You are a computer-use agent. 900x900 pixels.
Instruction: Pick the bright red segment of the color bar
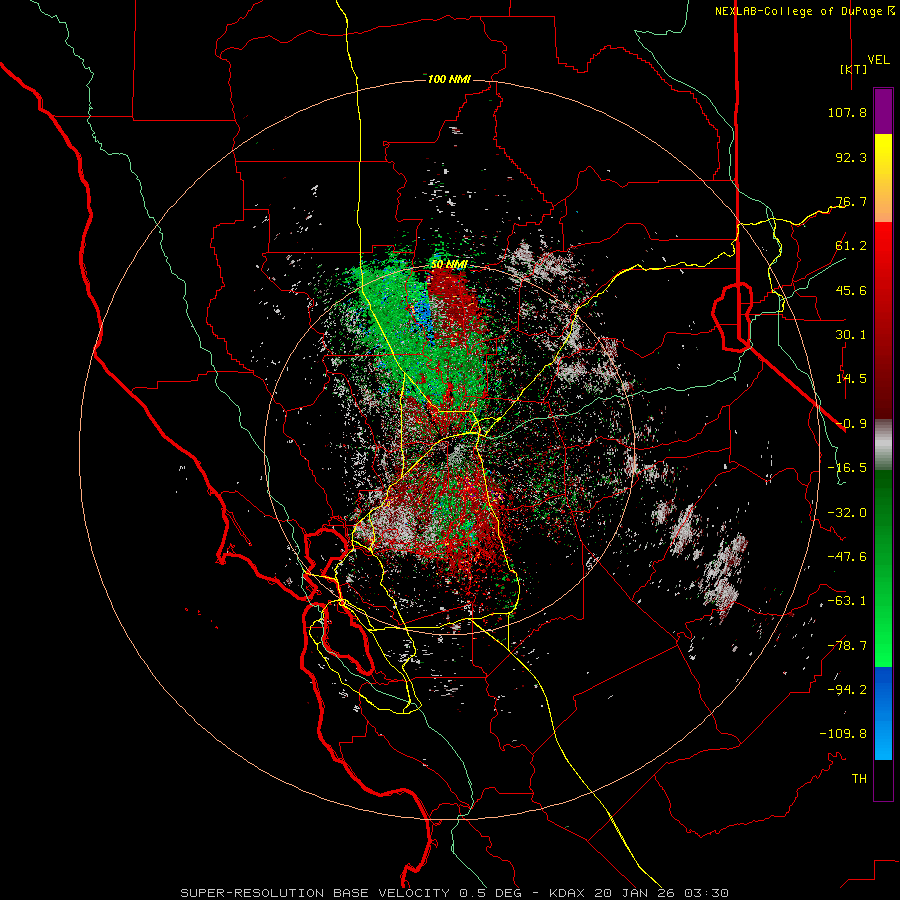coord(883,245)
